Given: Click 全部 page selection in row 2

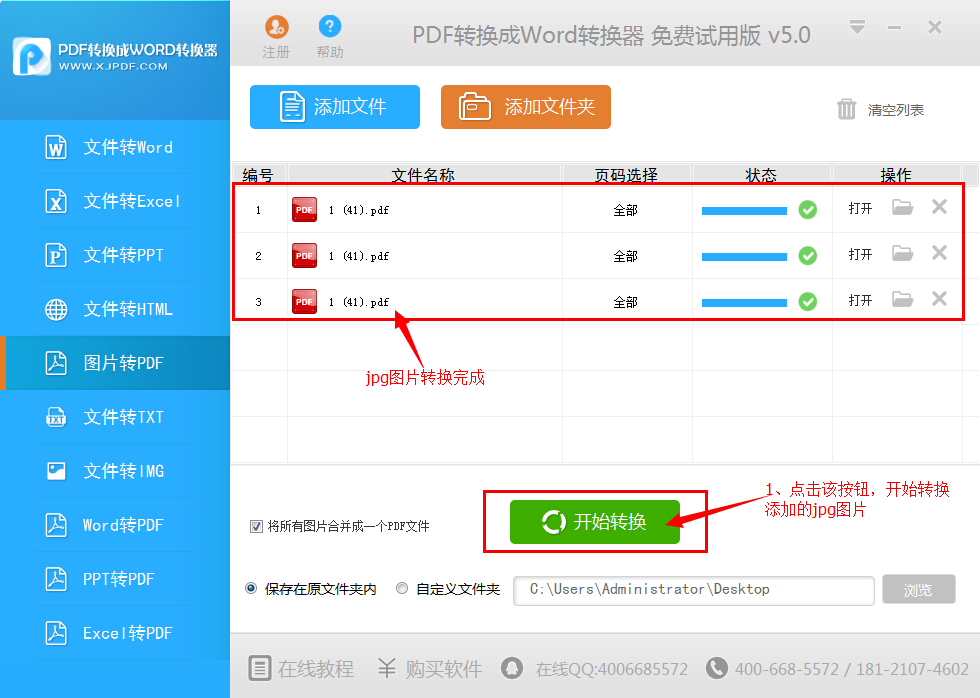Looking at the screenshot, I should [625, 257].
